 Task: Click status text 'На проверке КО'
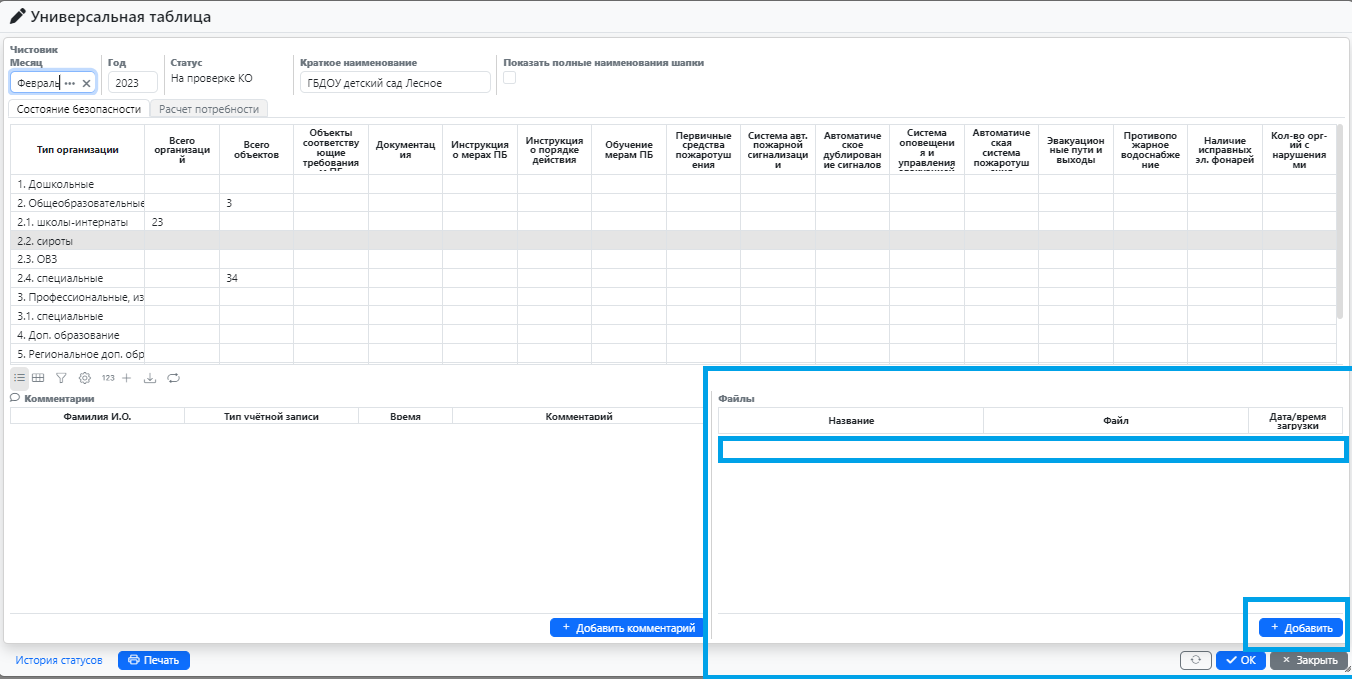[212, 78]
